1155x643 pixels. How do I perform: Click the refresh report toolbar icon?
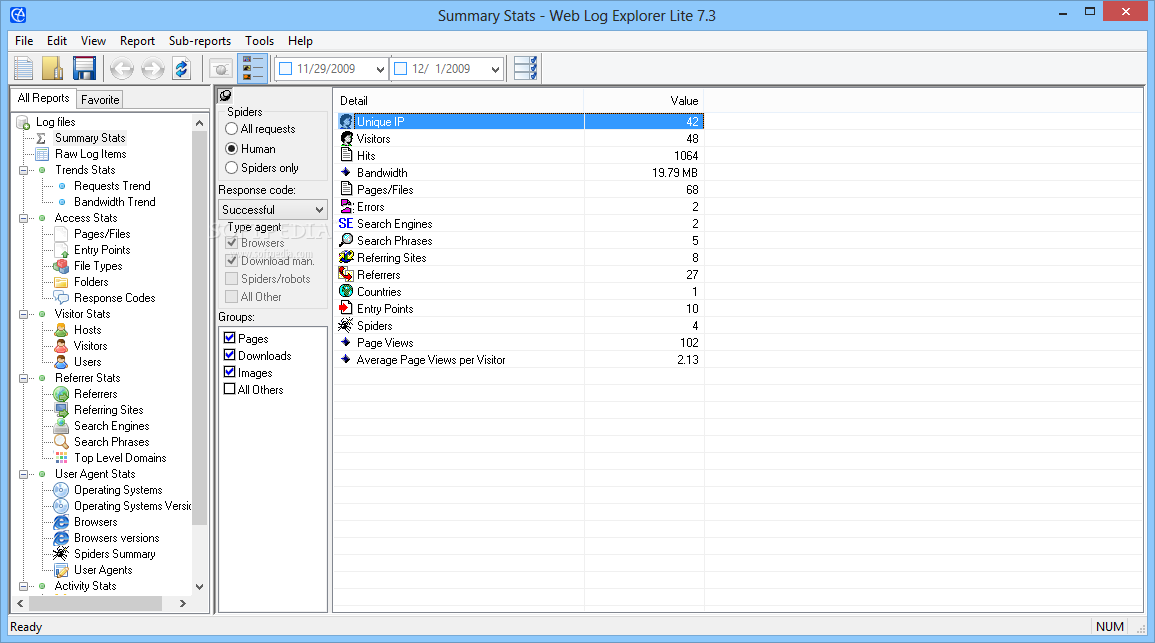coord(182,69)
